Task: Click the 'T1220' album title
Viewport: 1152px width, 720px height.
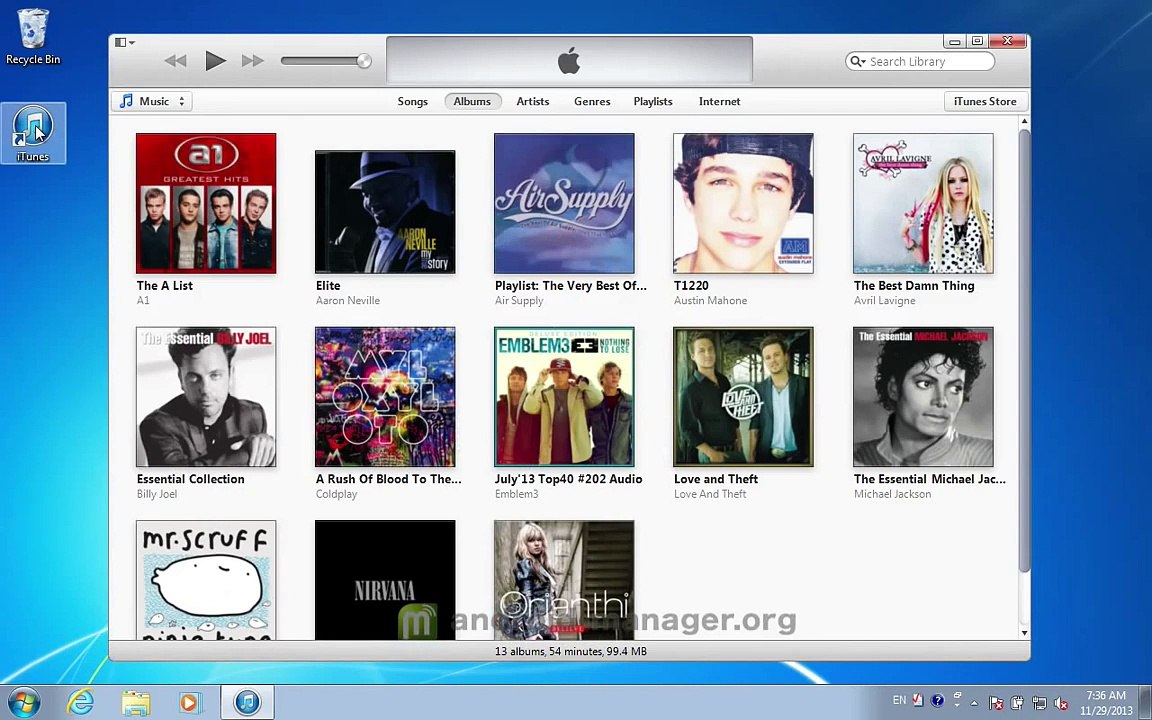Action: tap(691, 286)
